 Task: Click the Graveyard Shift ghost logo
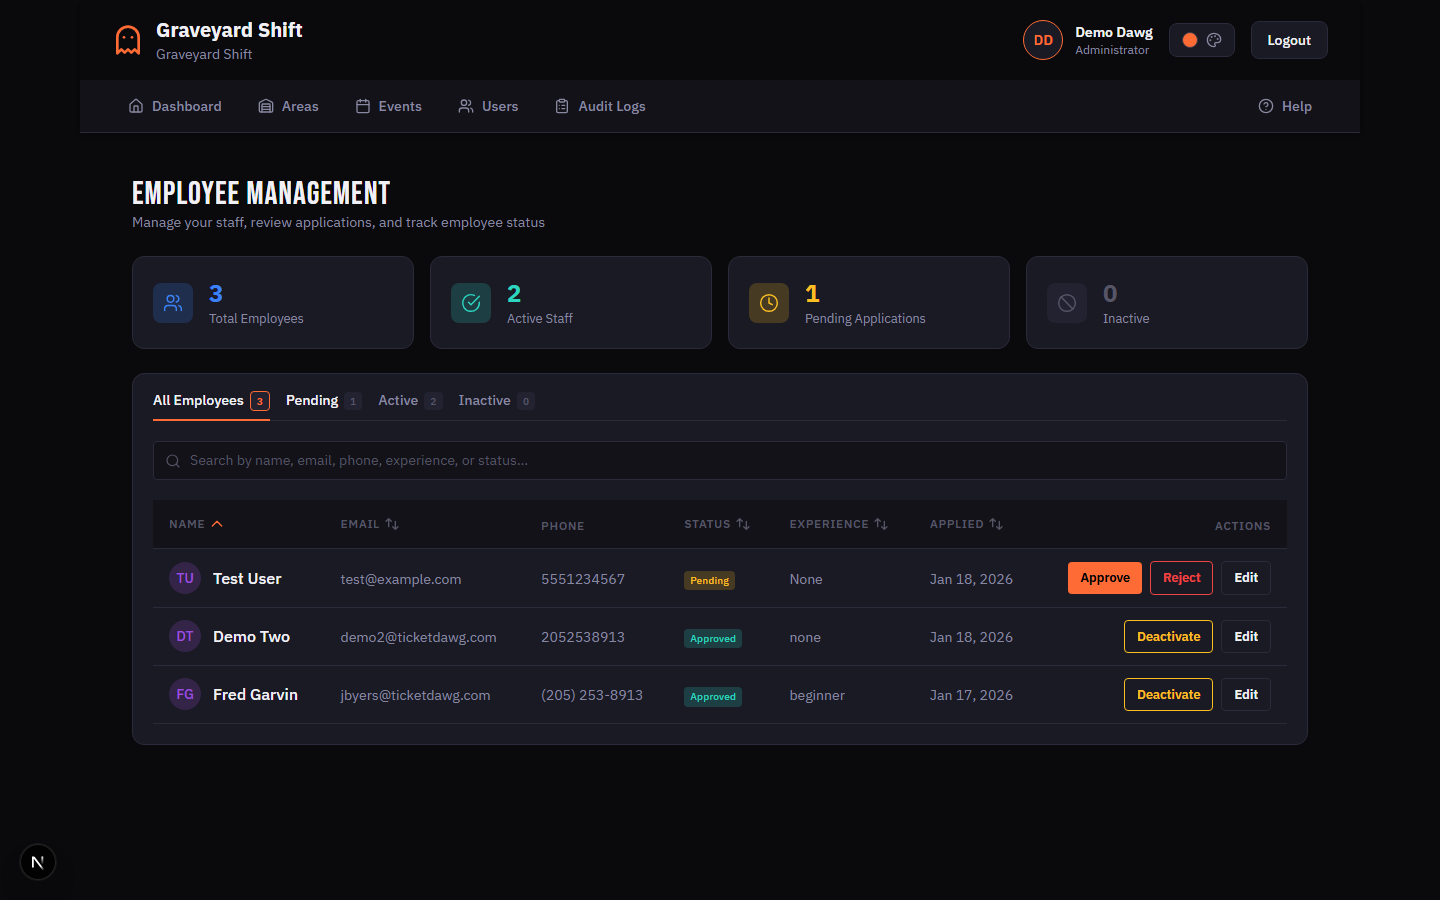(x=127, y=39)
